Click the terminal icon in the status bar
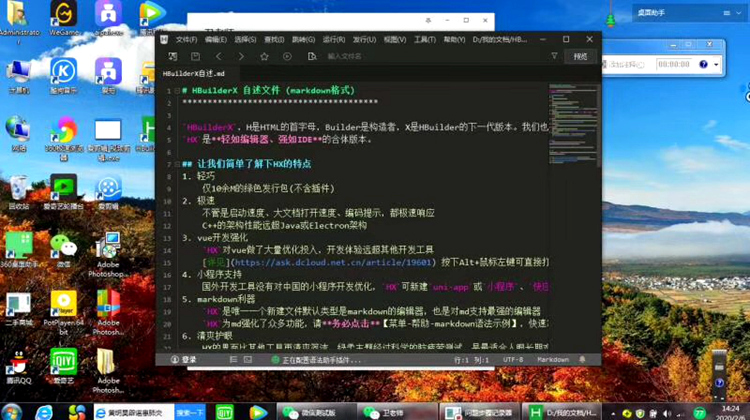Viewport: 750px width, 420px height. pos(247,359)
